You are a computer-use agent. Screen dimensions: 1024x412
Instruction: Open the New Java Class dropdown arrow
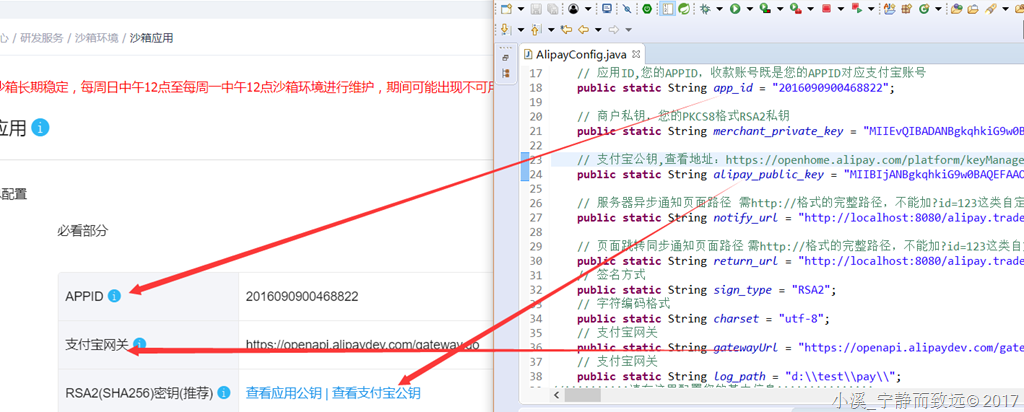pyautogui.click(x=938, y=8)
